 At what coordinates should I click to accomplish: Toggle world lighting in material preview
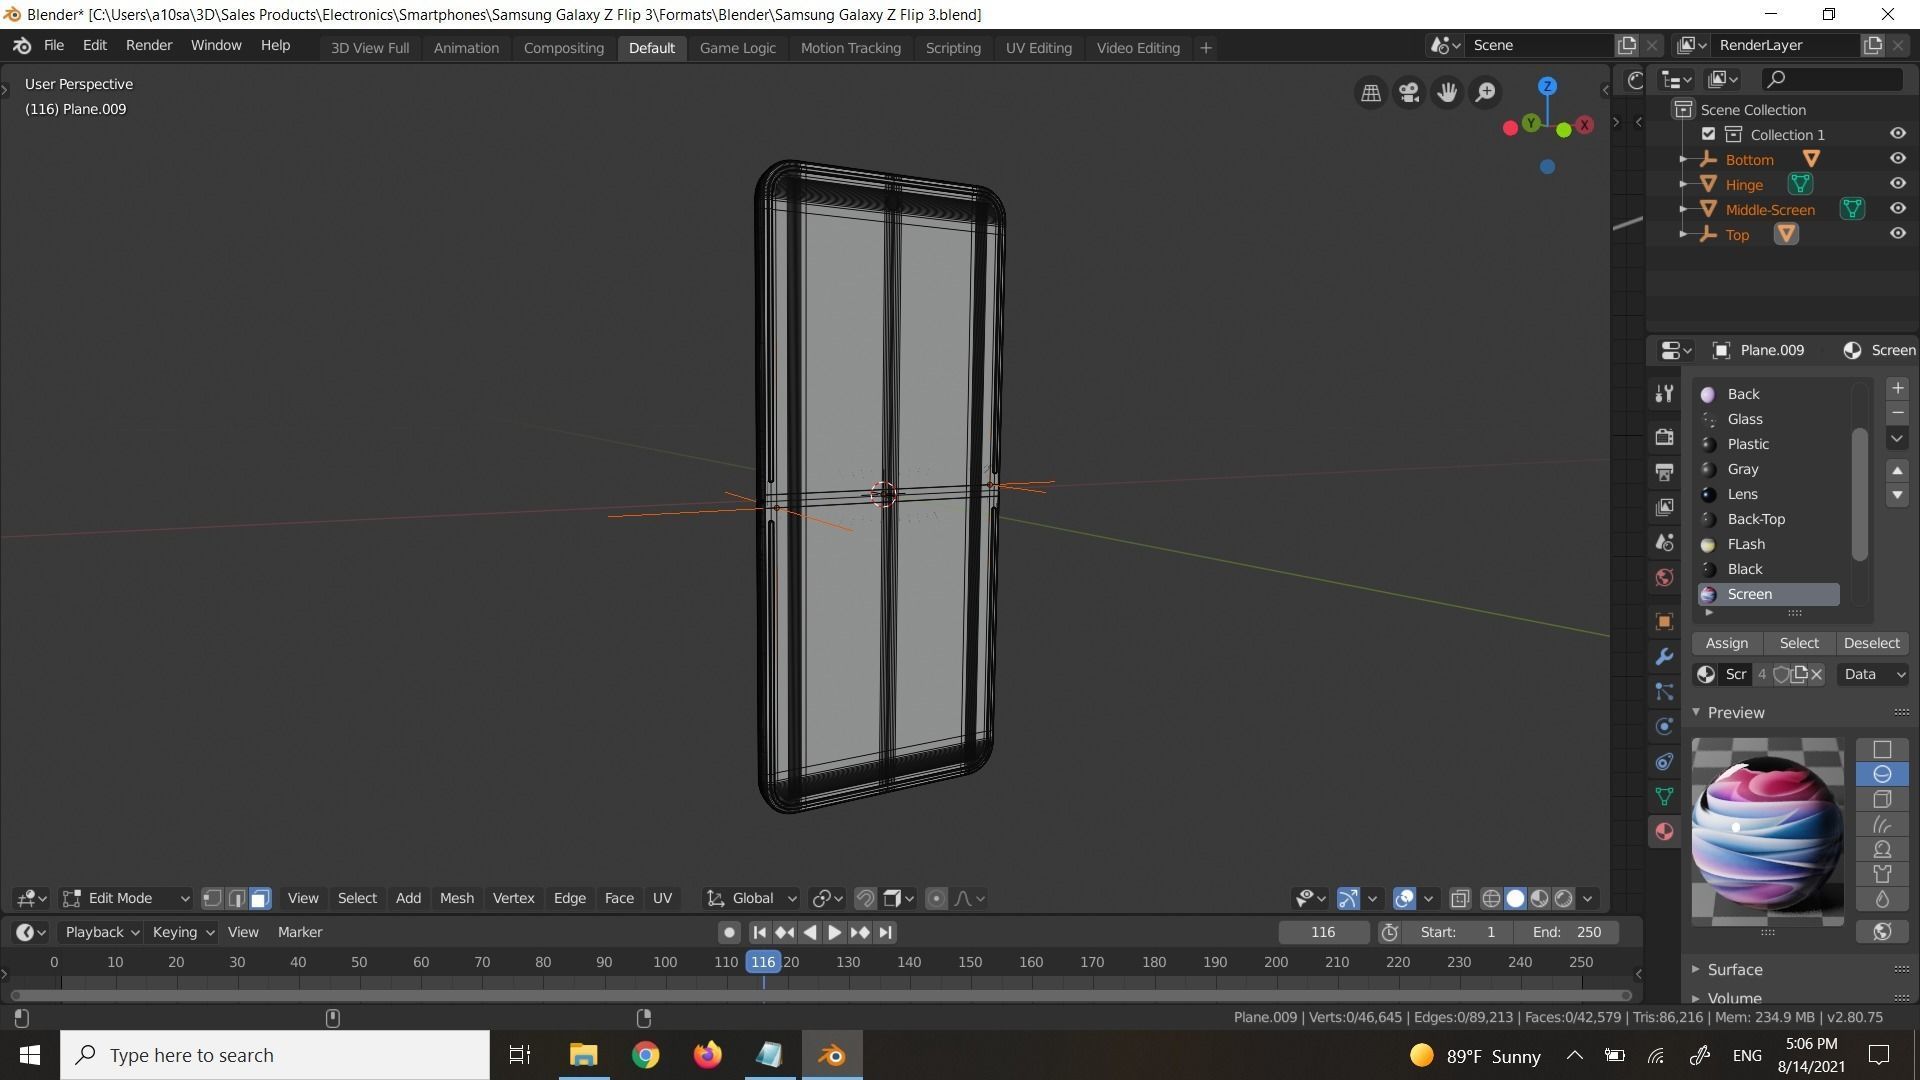coord(1882,931)
